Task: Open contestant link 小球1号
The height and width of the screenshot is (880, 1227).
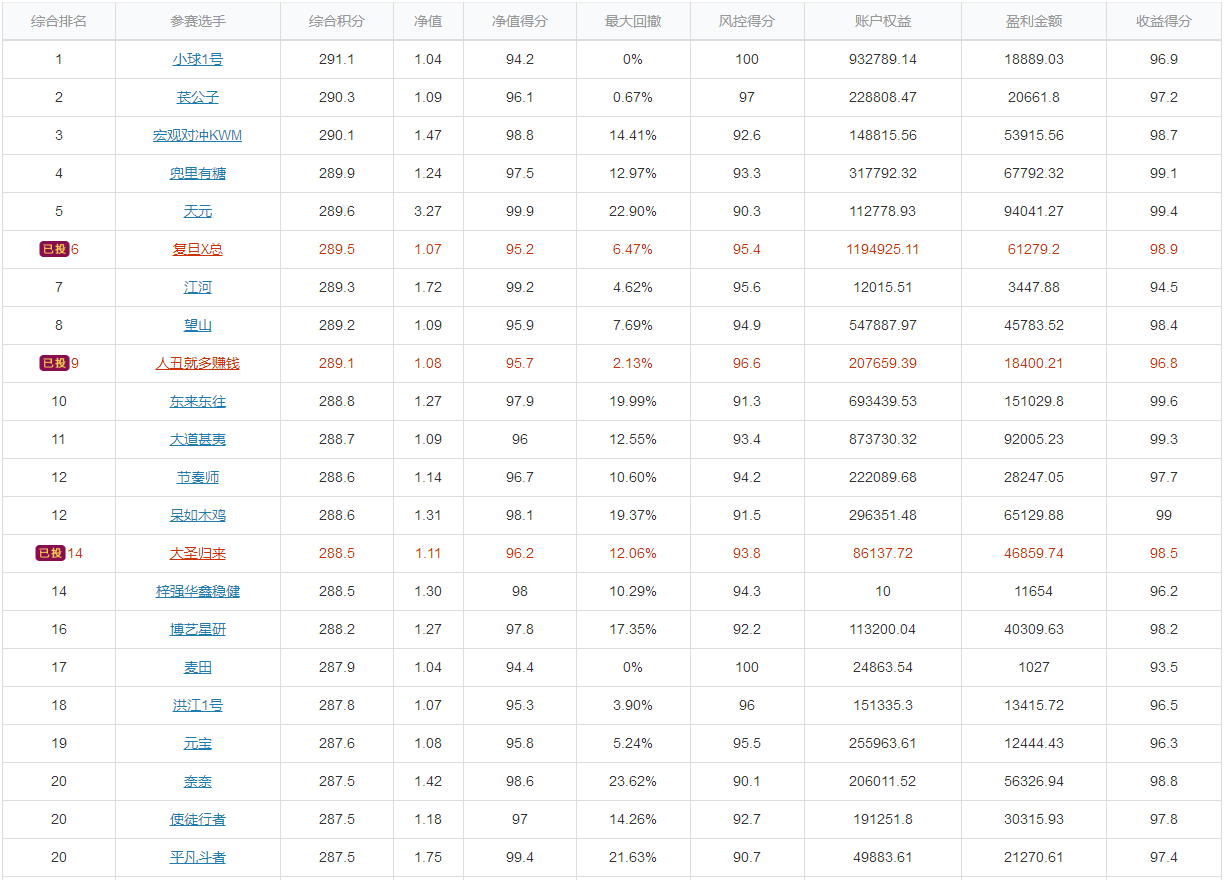Action: 197,59
